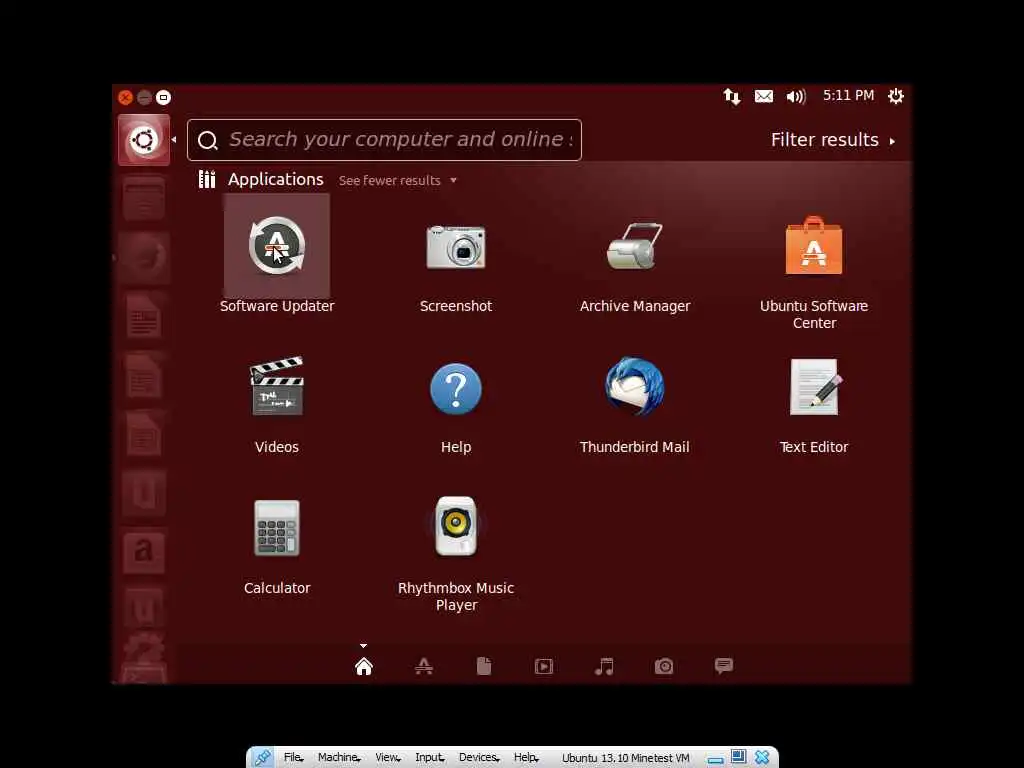Image resolution: width=1024 pixels, height=768 pixels.
Task: Open Rhythmbox Music Player
Action: (456, 526)
